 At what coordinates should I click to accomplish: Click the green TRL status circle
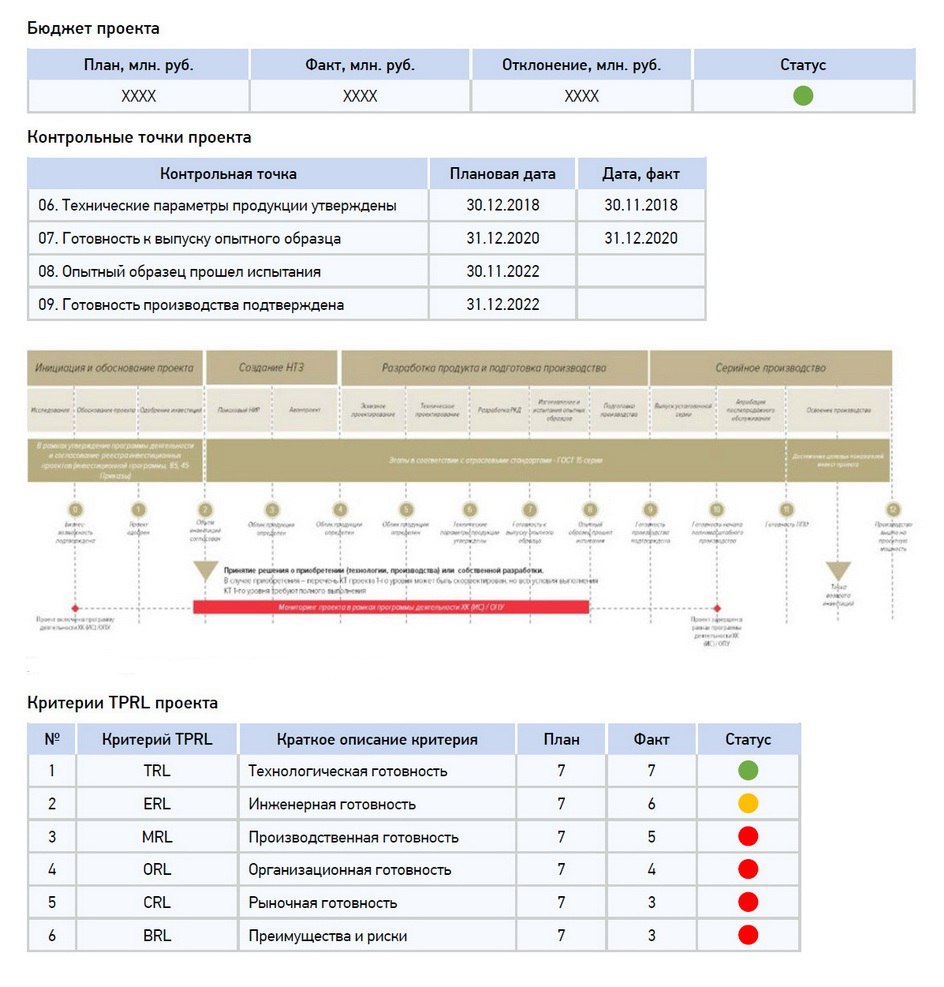point(747,771)
